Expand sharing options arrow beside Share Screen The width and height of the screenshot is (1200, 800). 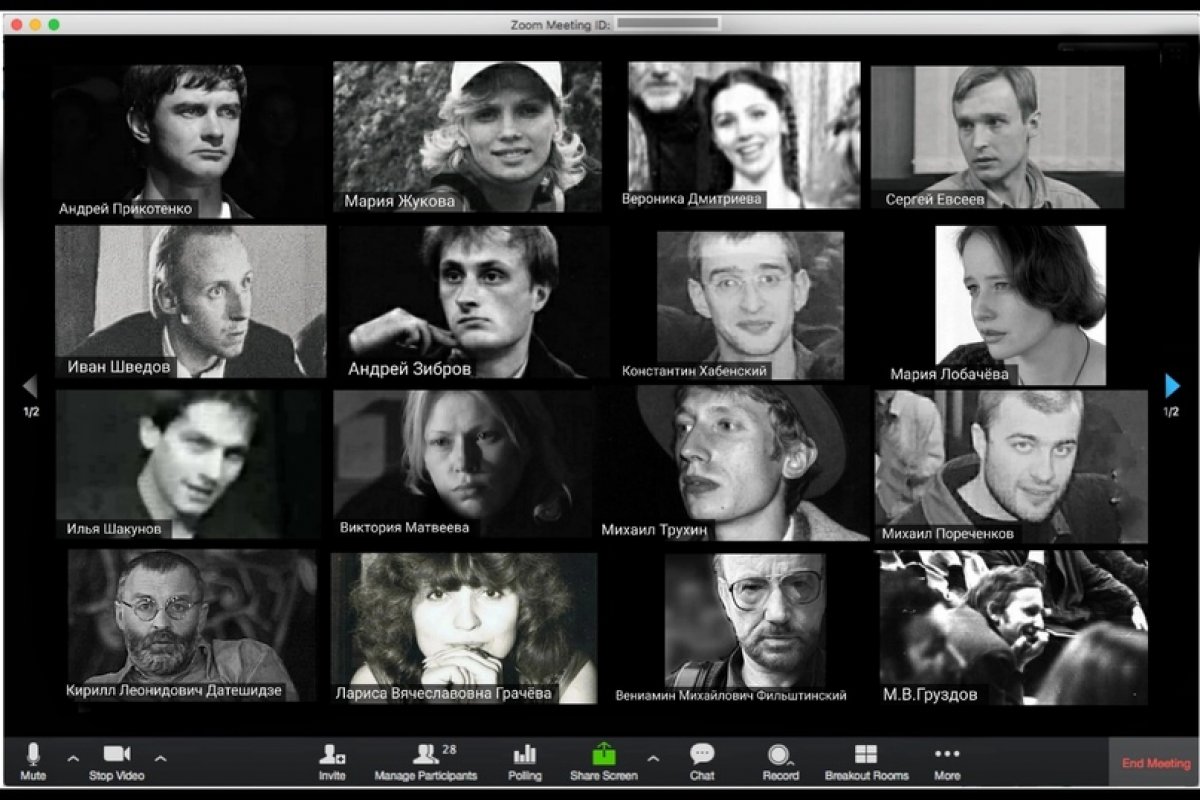[x=653, y=757]
